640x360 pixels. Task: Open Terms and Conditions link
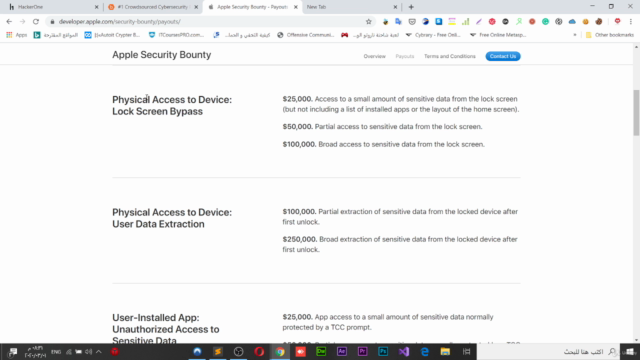click(449, 56)
